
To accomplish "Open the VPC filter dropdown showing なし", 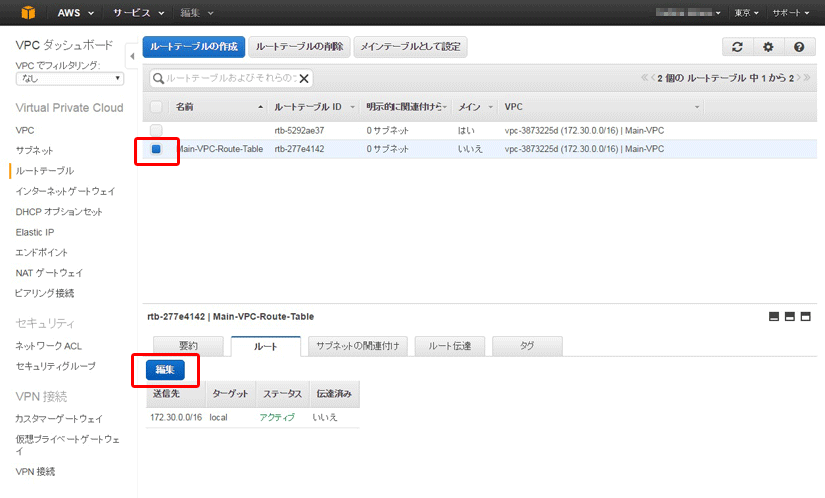I will (69, 78).
